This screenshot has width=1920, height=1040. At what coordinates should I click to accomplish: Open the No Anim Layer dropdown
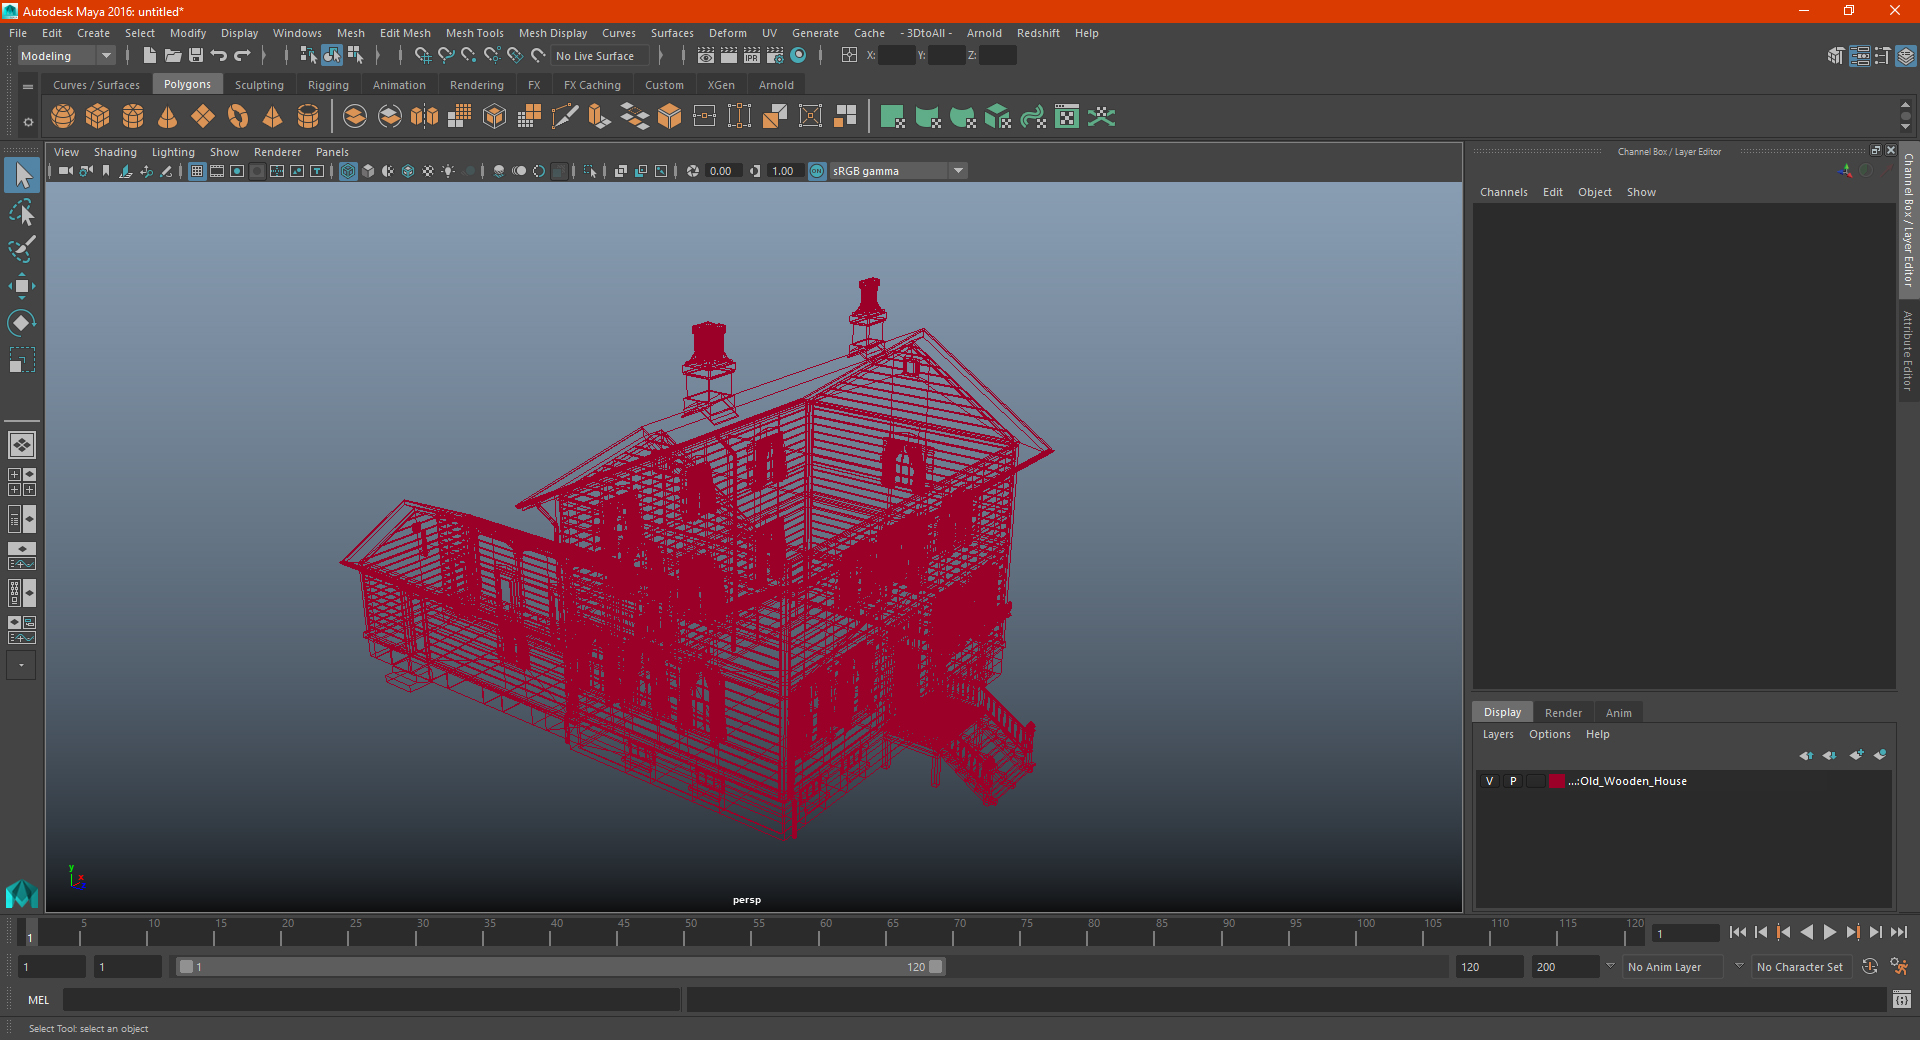point(1675,967)
